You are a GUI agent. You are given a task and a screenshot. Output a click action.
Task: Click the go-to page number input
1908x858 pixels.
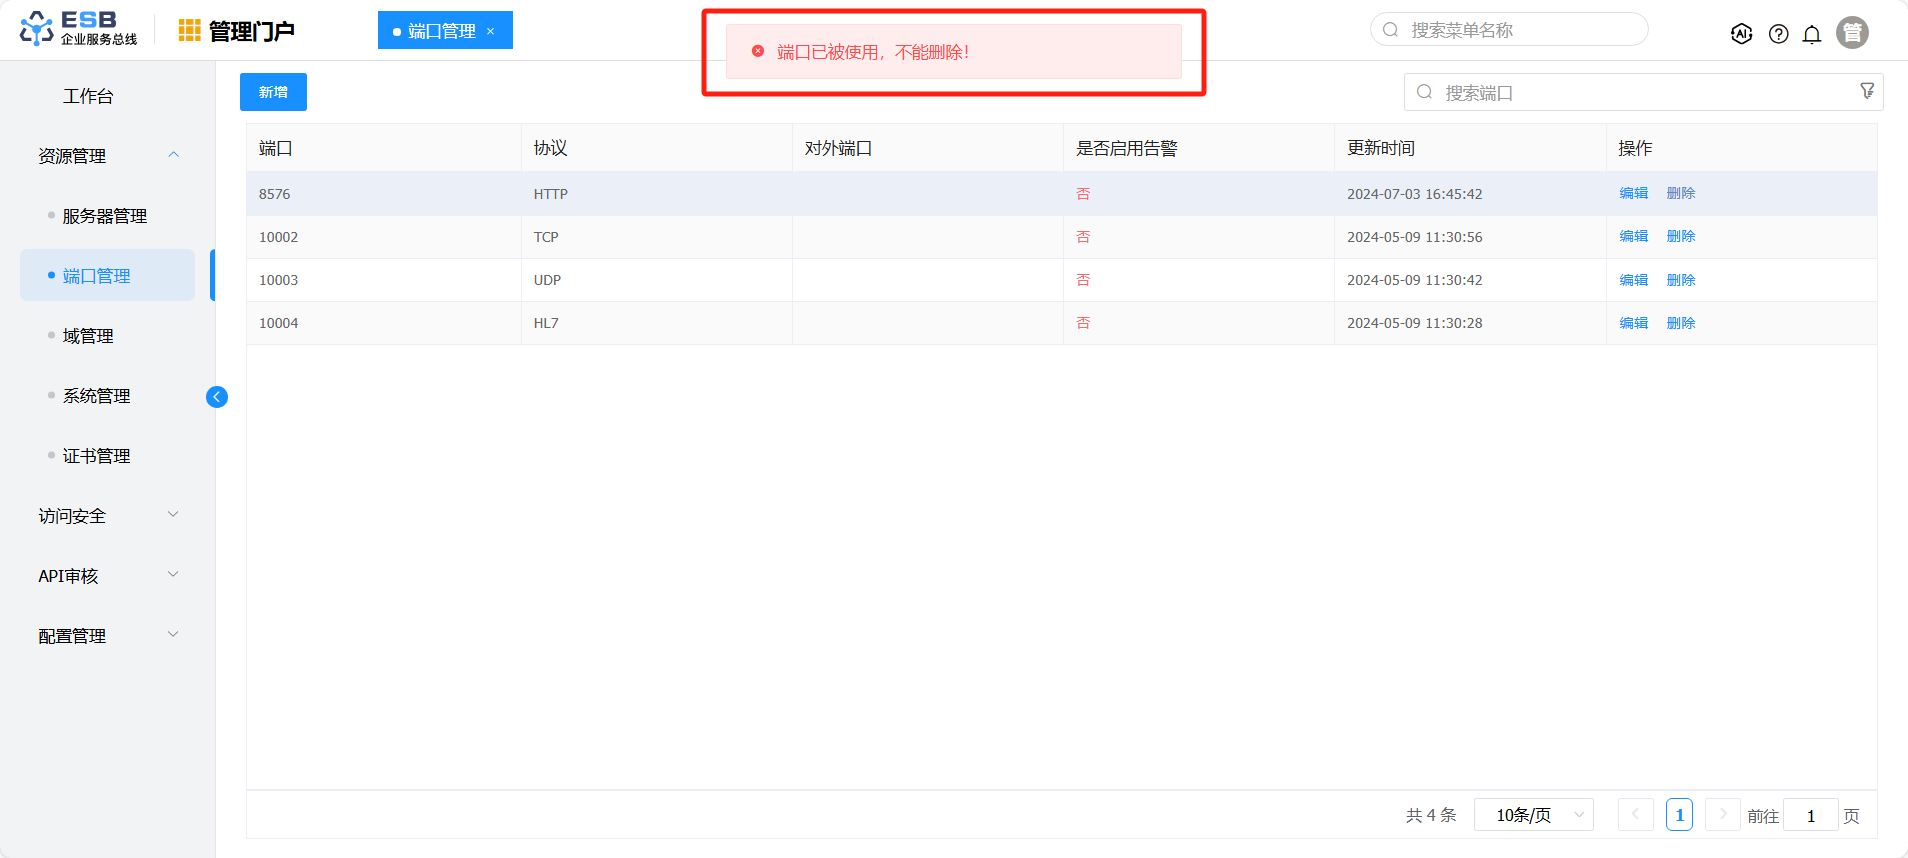[x=1810, y=815]
